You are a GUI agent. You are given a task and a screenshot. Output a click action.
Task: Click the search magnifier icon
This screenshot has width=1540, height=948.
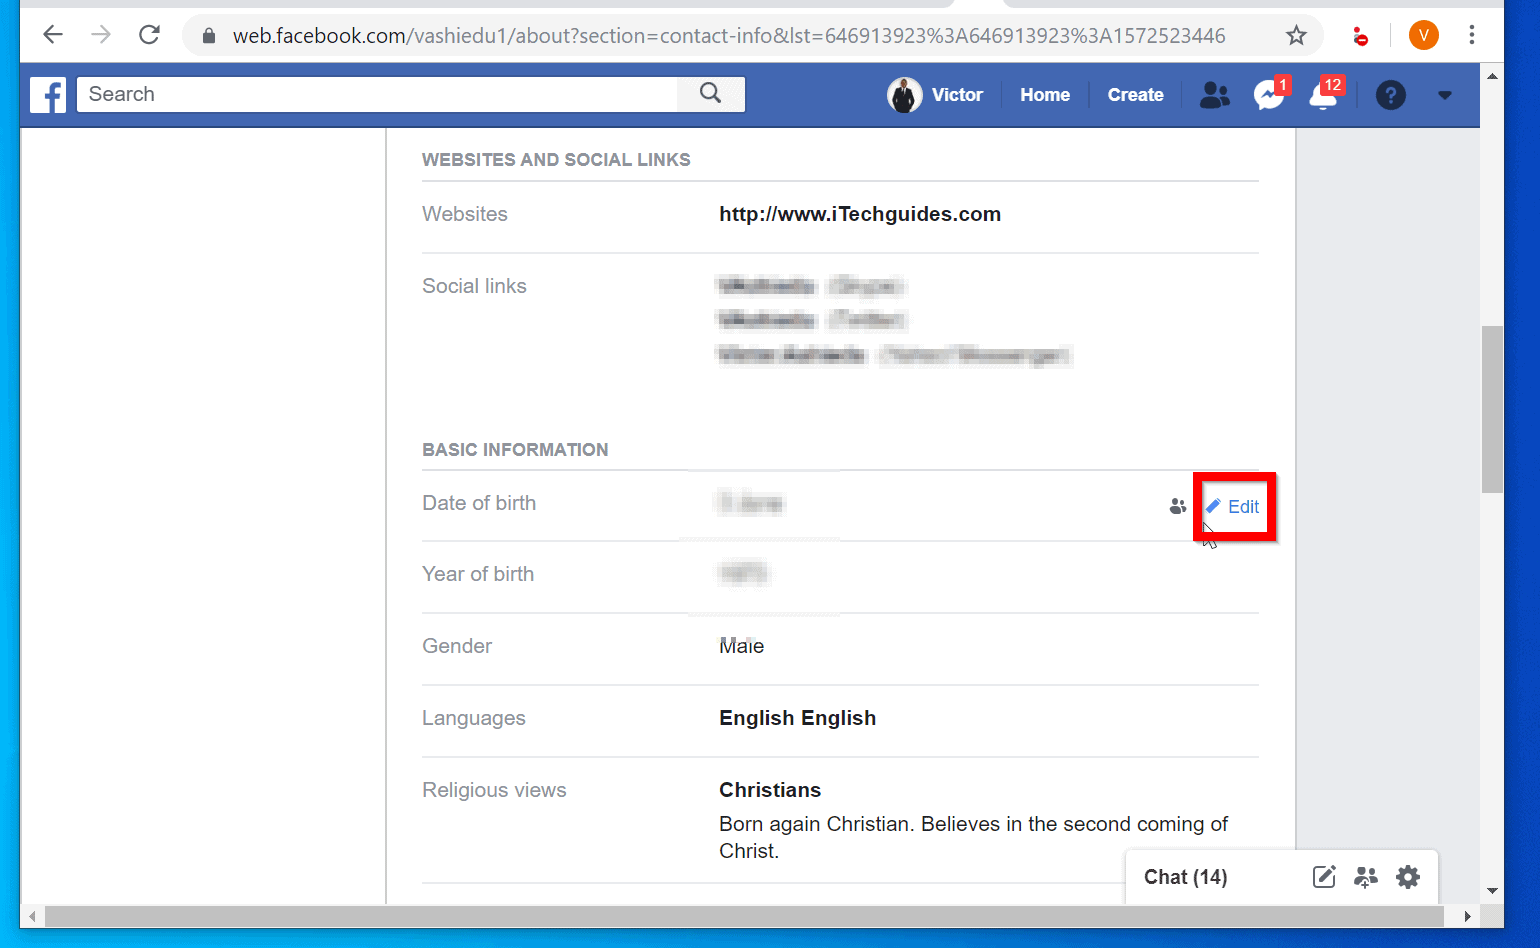711,93
